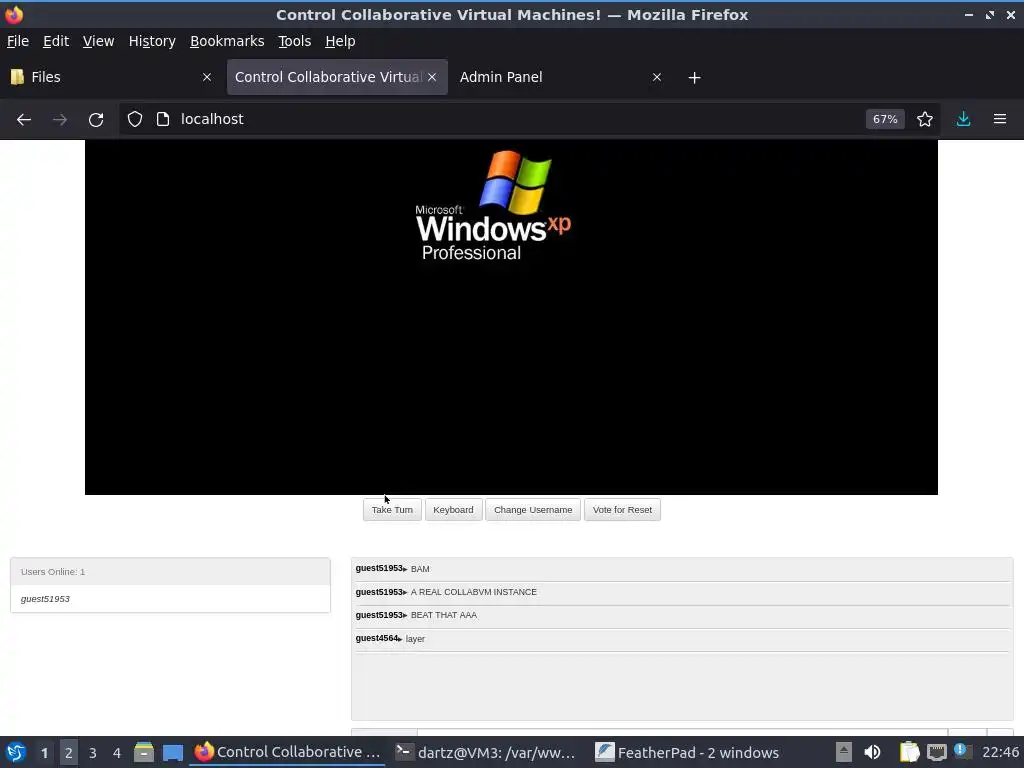Click the site information page icon
This screenshot has width=1024, height=768.
click(x=163, y=119)
